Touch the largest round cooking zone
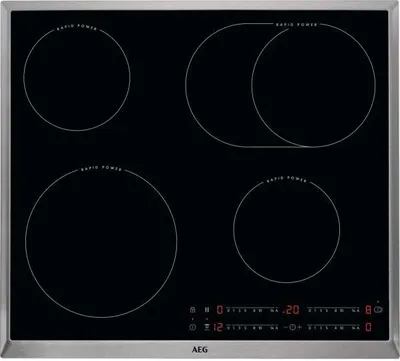Viewport: 400px width, 361px height. coord(101,243)
